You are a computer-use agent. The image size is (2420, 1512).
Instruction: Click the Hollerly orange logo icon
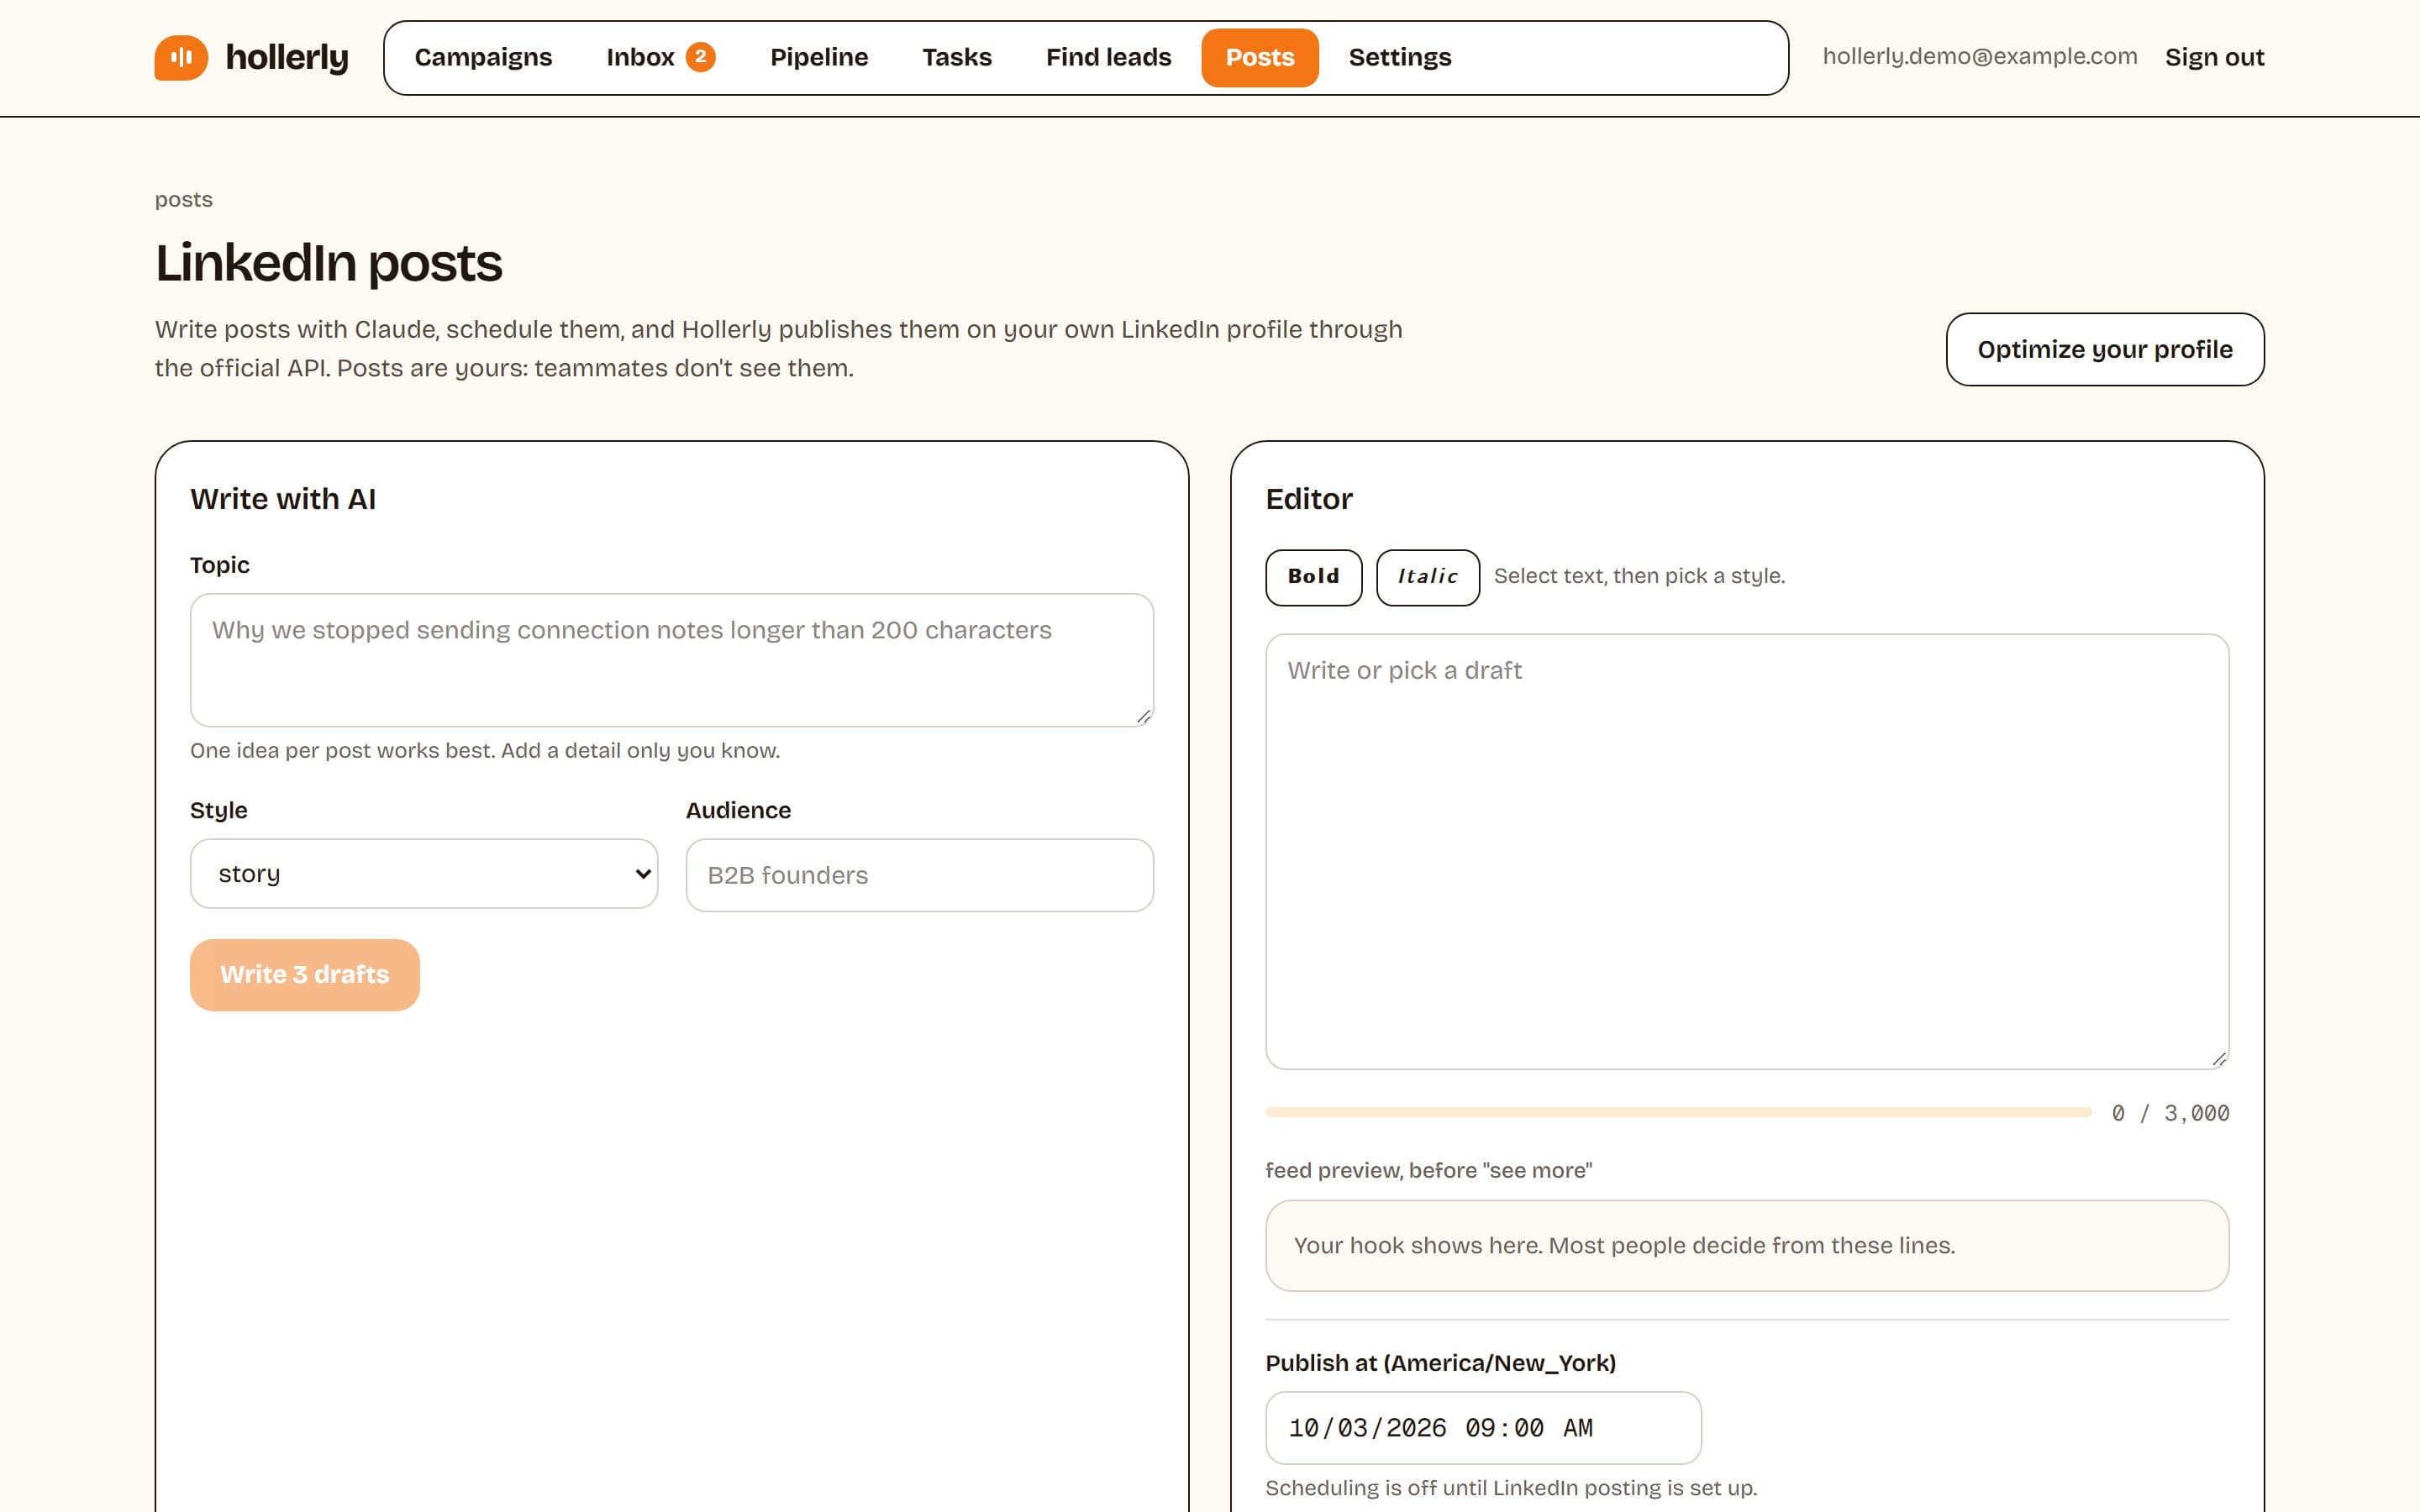(x=181, y=57)
